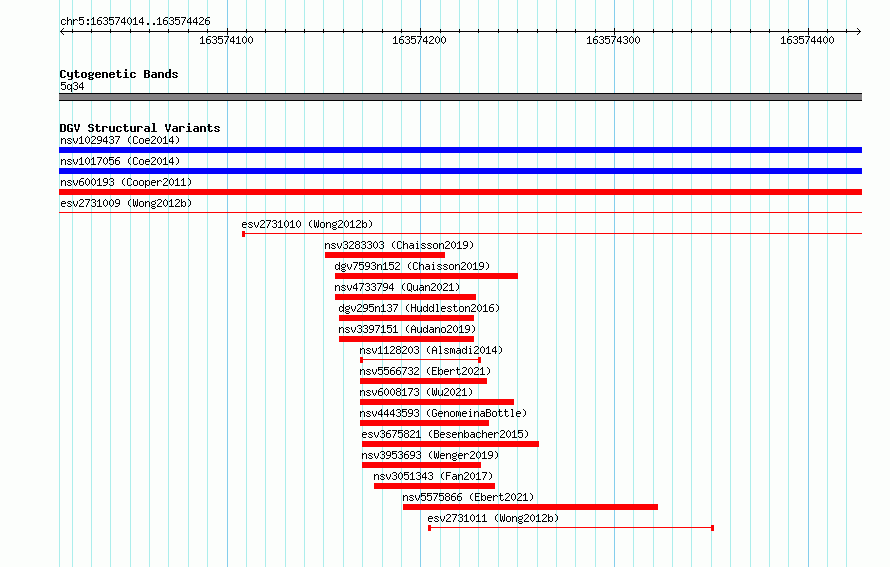
Task: Click the gray 5q34 cytogenetic band bar
Action: pyautogui.click(x=460, y=97)
